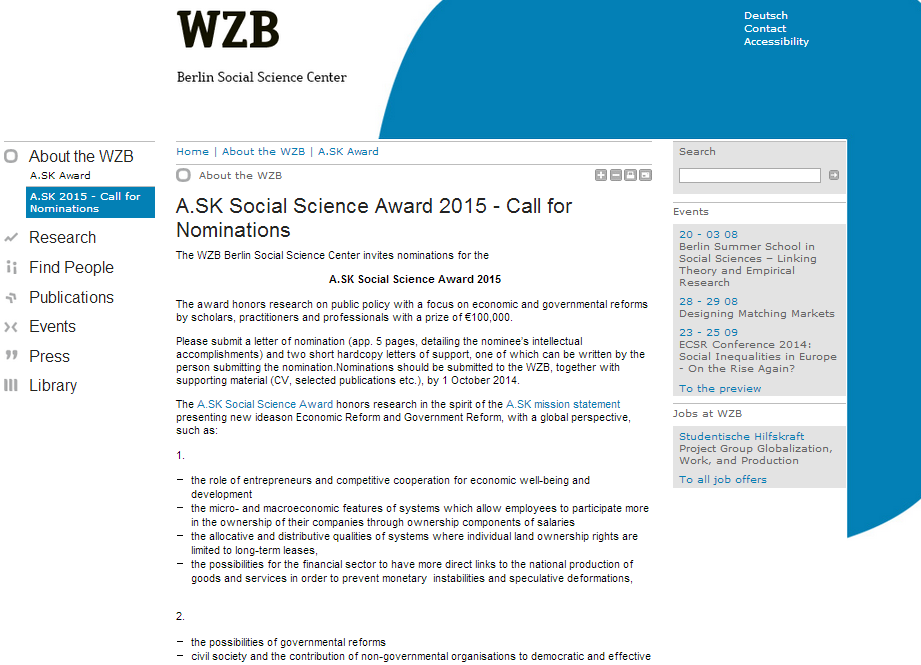Expand About the WZB sidebar section

click(80, 156)
